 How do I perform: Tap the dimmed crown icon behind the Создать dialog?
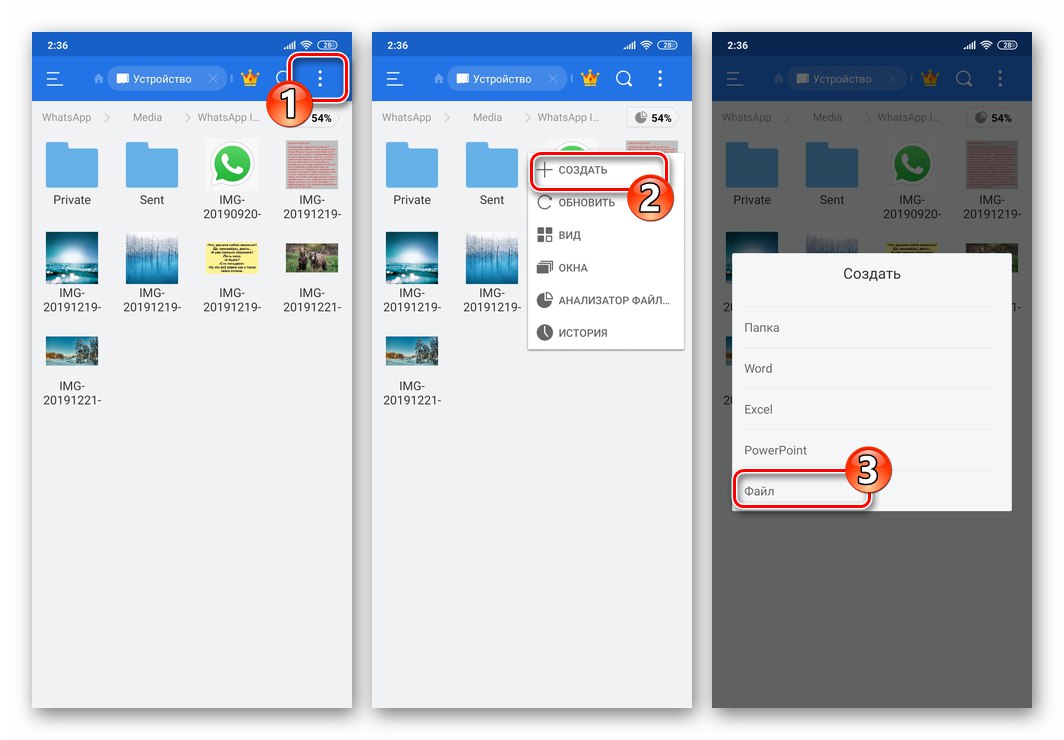click(x=930, y=79)
